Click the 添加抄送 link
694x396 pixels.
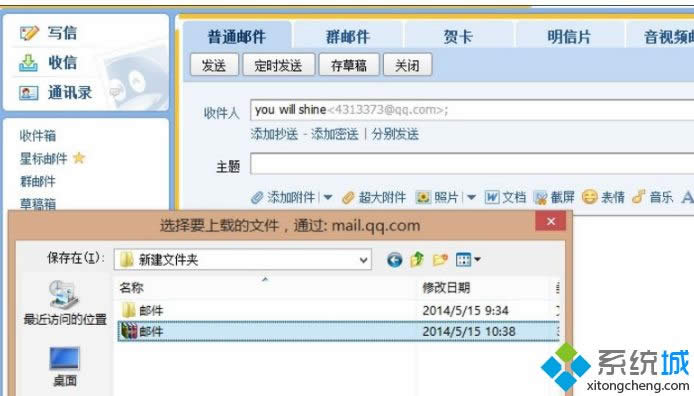(x=274, y=134)
